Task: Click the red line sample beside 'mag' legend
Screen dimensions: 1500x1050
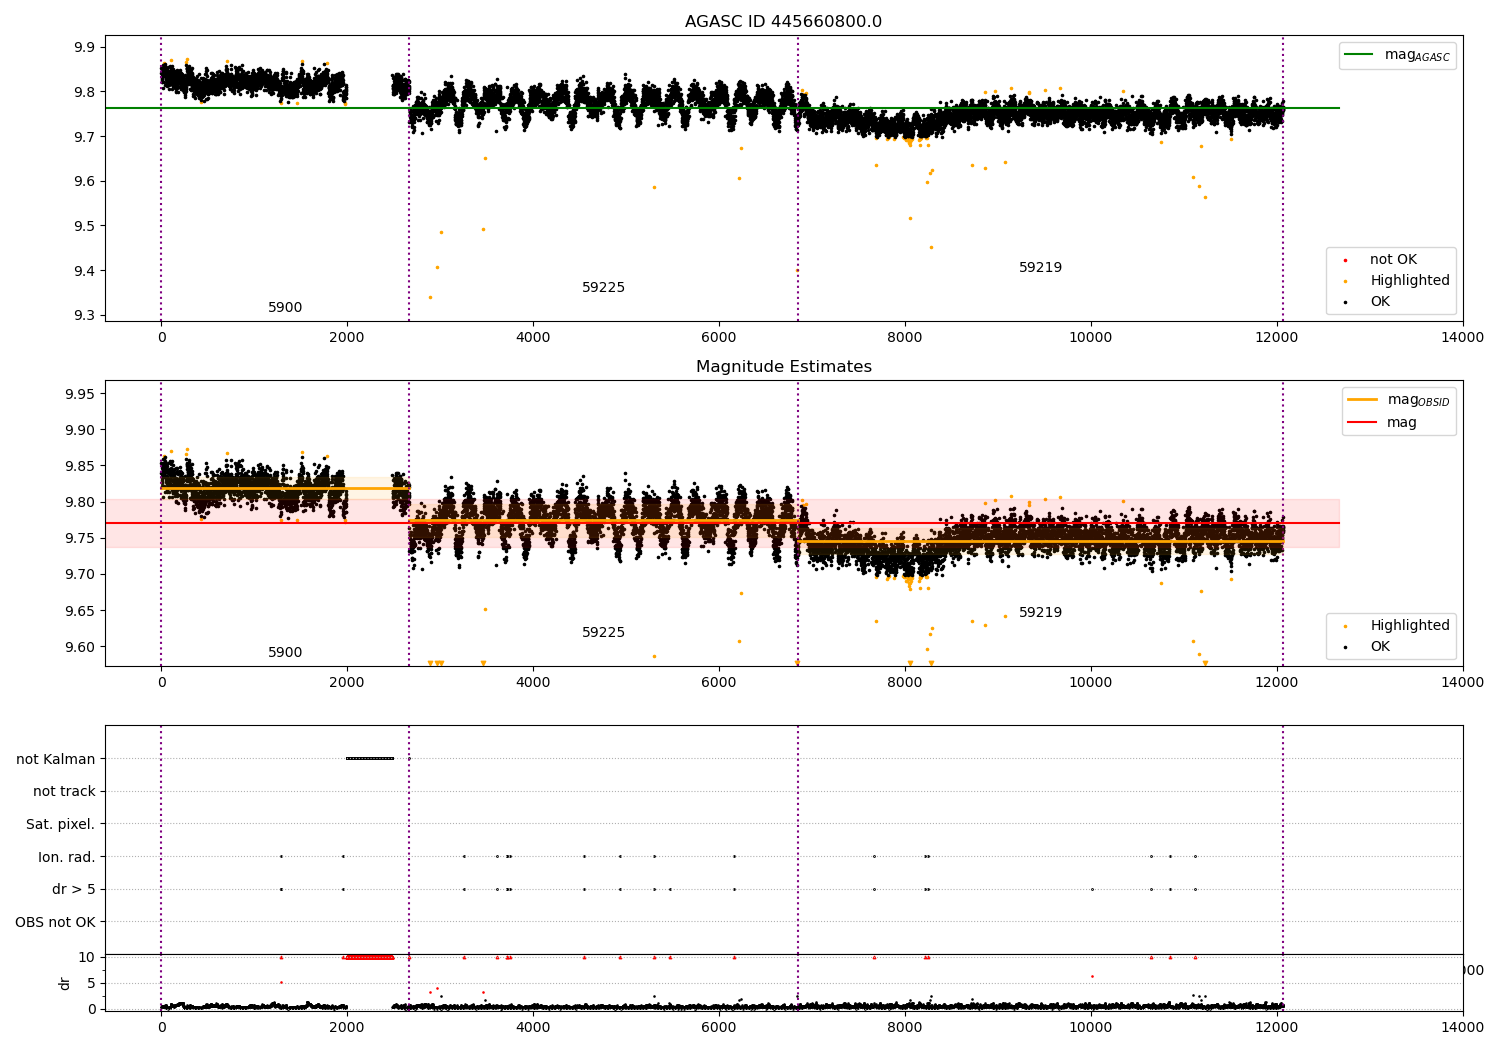Action: (1362, 422)
